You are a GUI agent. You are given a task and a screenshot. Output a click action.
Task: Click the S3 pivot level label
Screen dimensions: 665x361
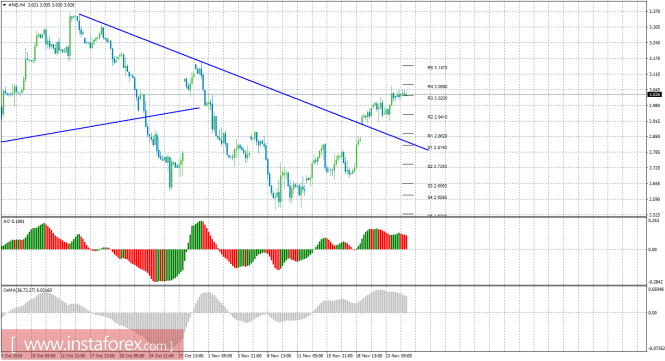pyautogui.click(x=437, y=186)
